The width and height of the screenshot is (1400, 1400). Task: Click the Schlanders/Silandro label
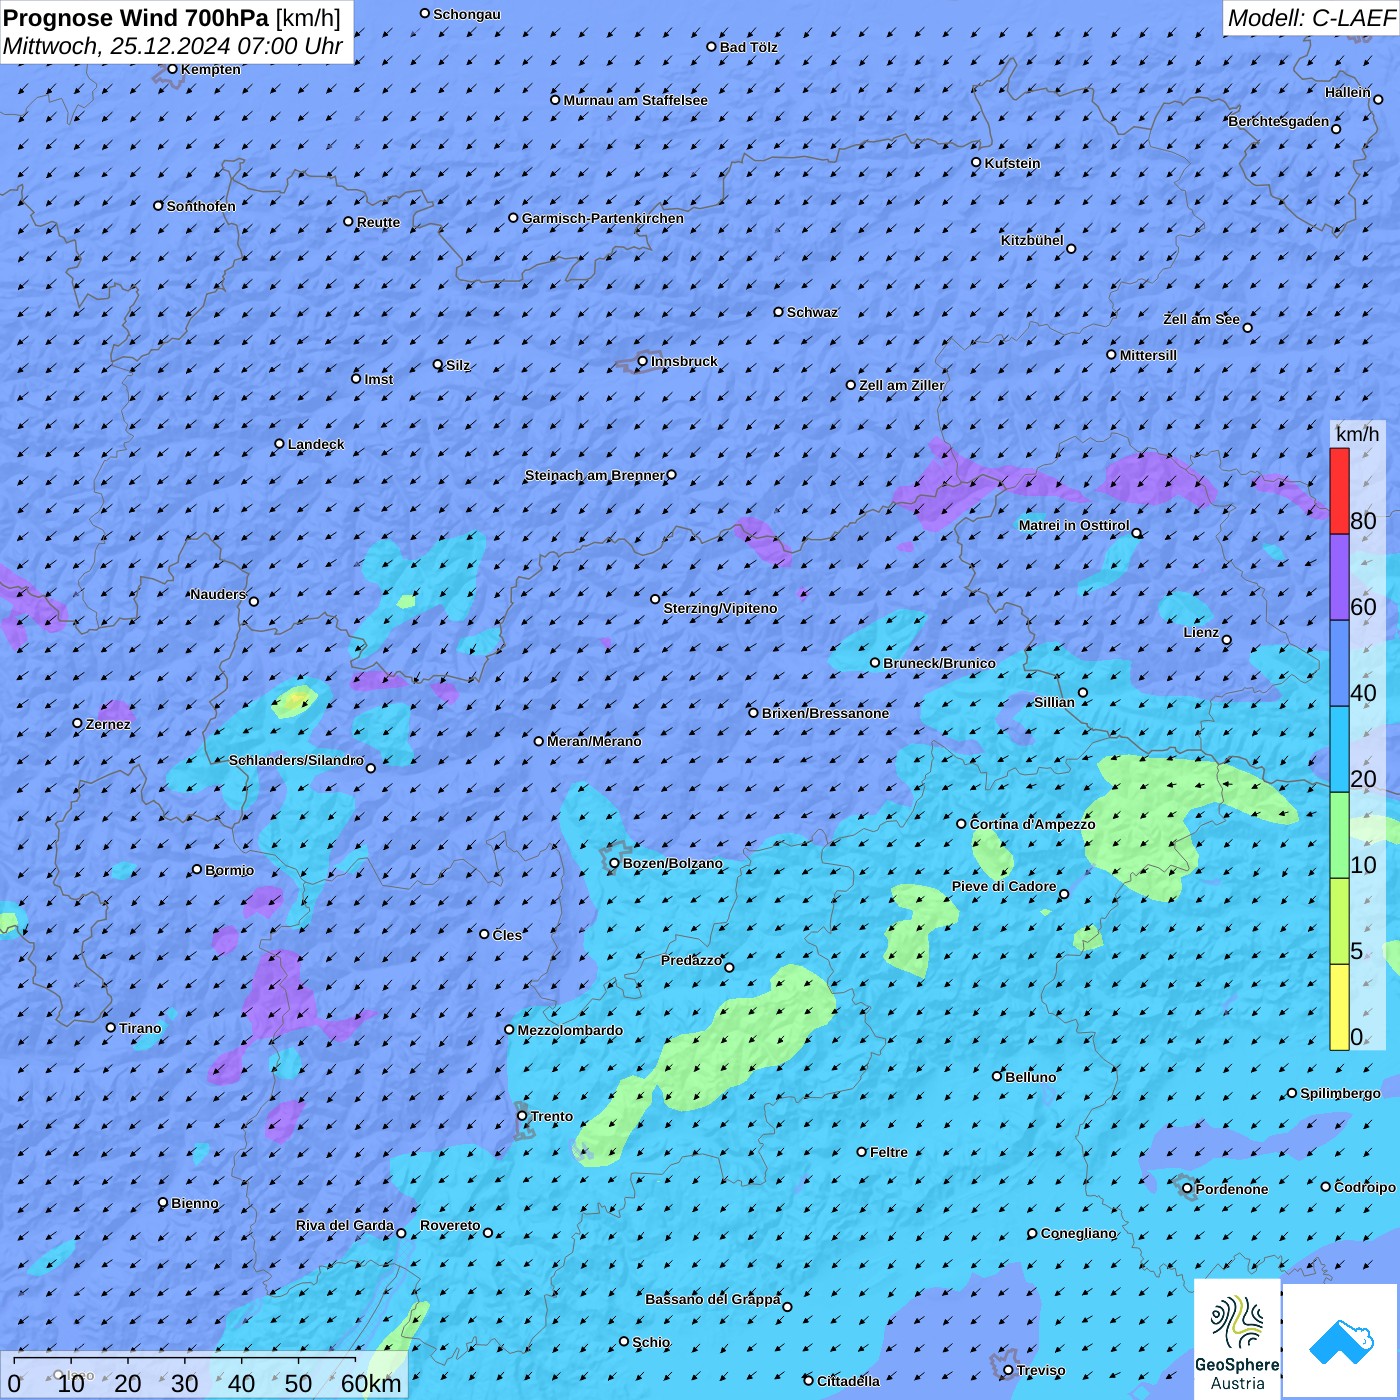297,760
